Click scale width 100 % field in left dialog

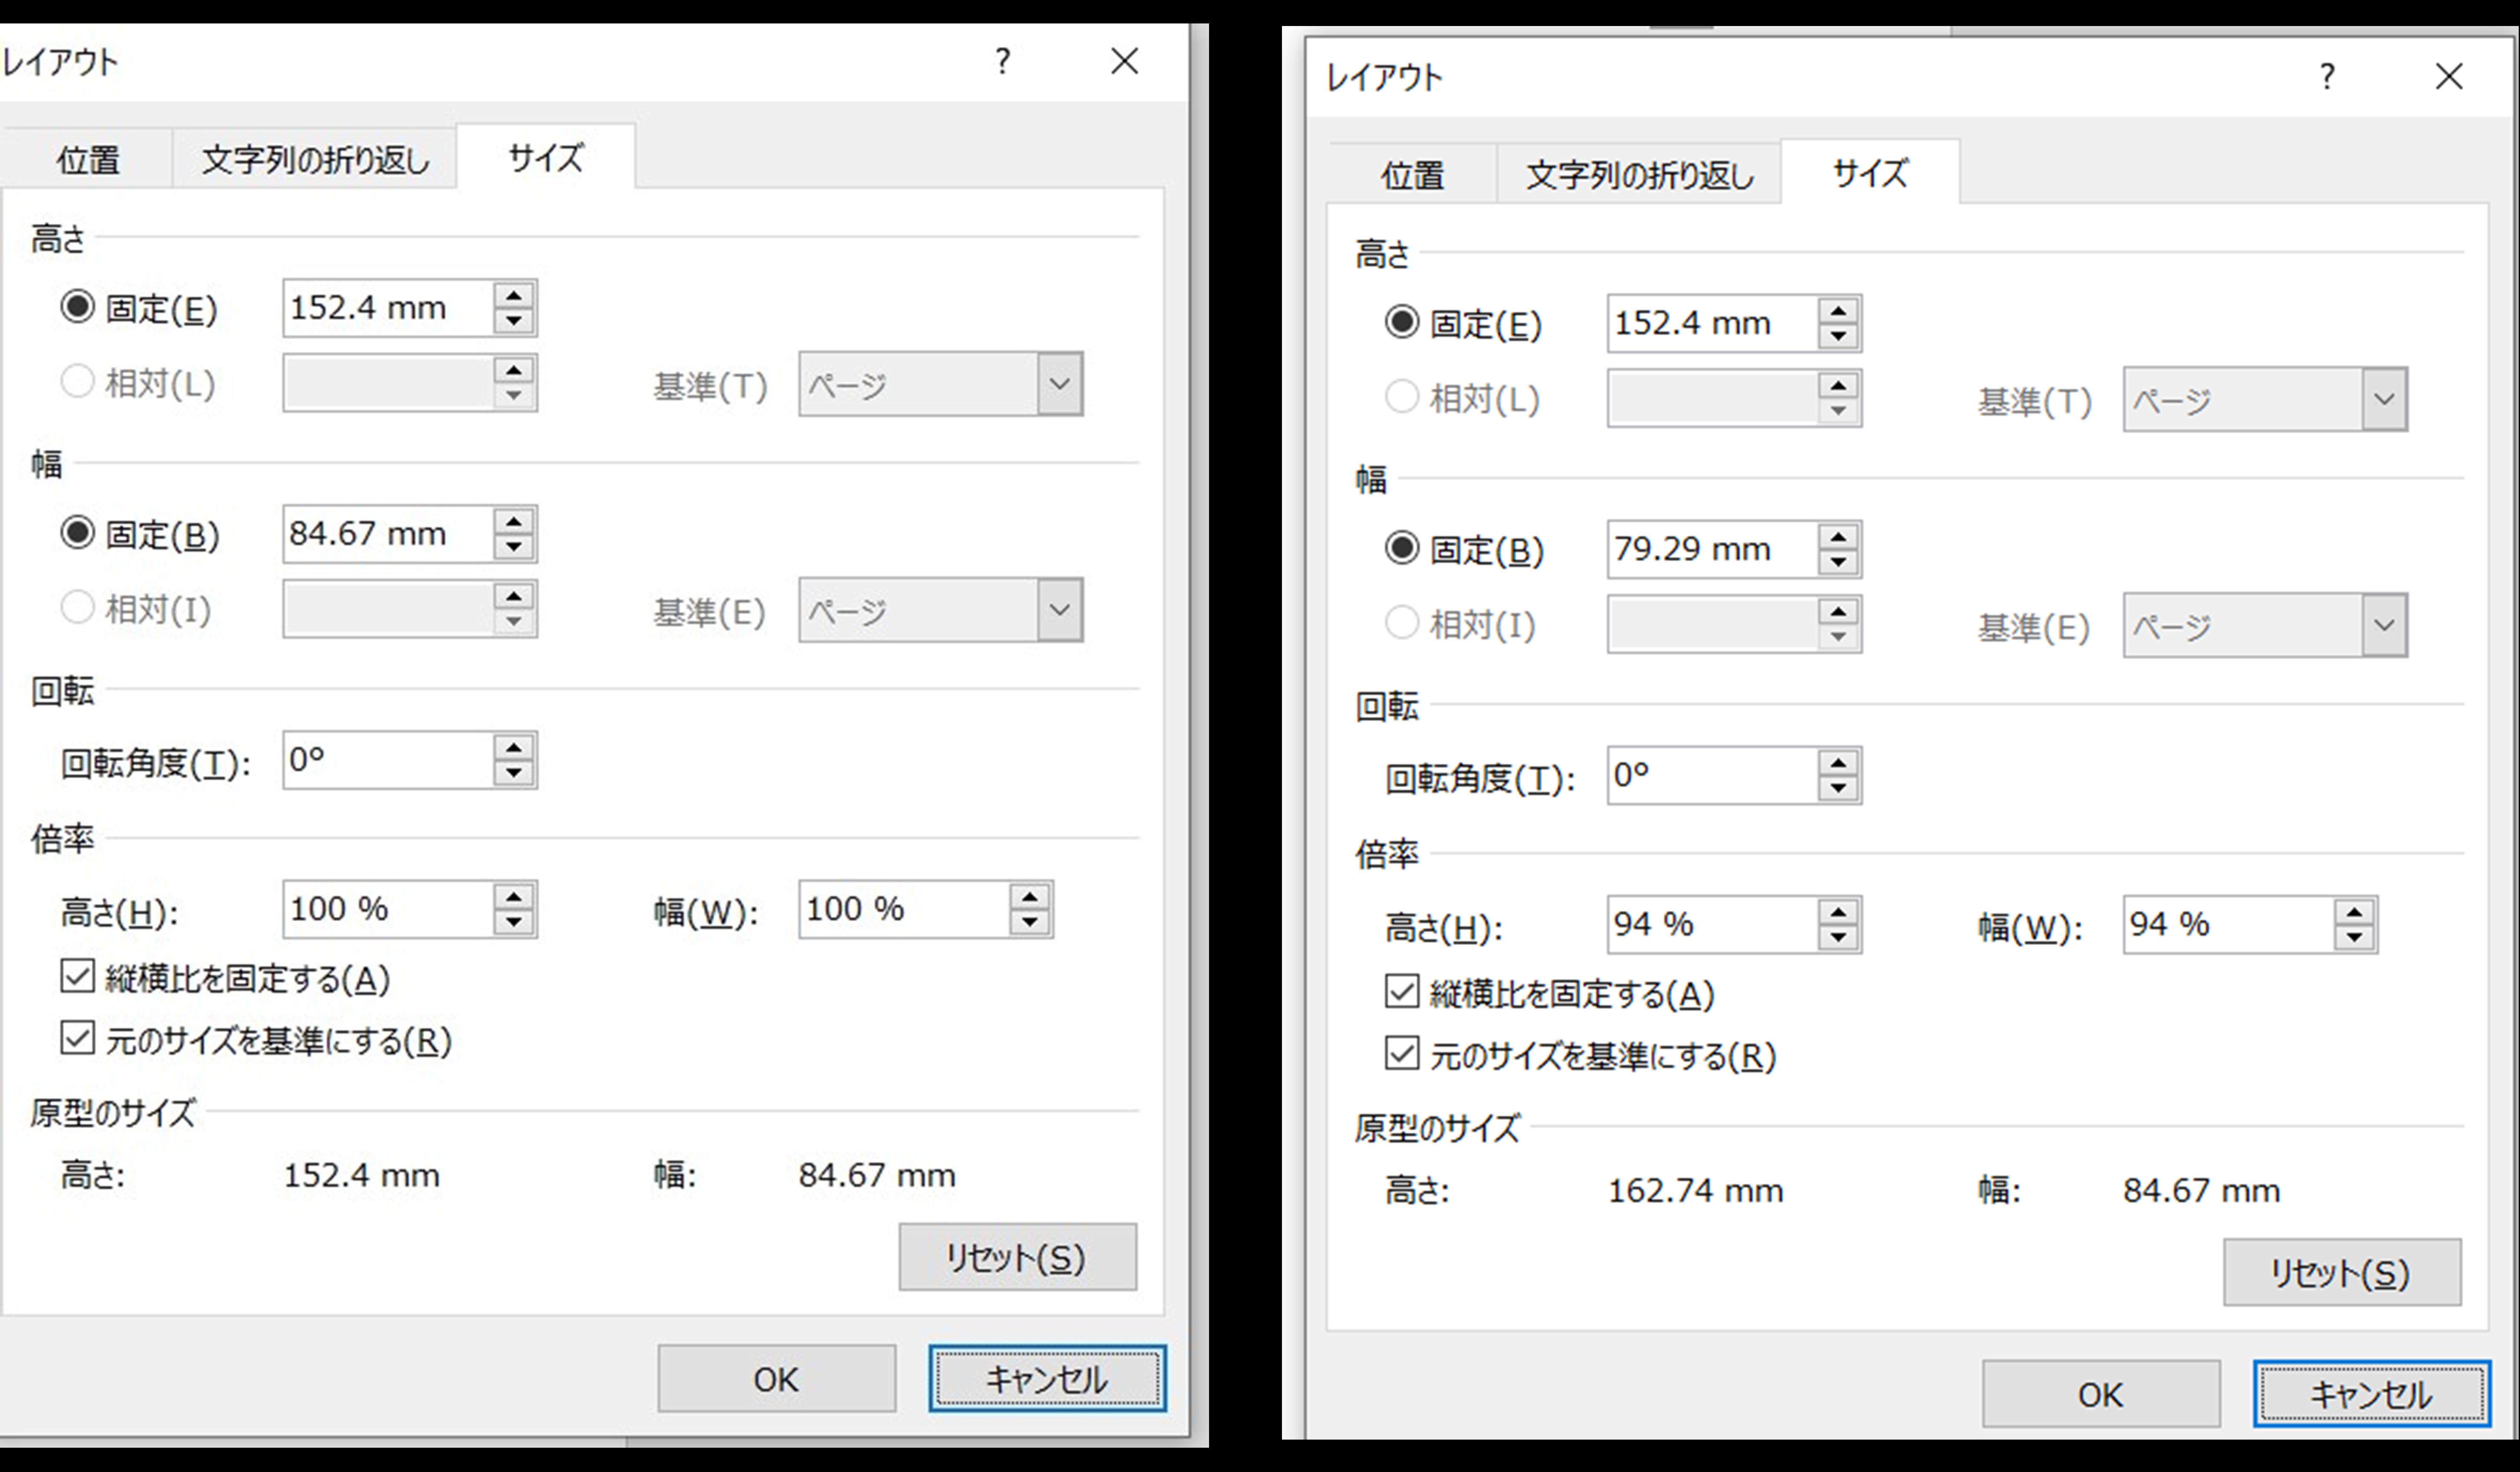[904, 909]
